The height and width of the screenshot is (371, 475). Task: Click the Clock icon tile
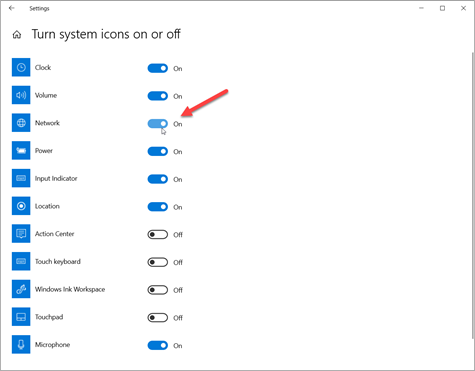21,67
